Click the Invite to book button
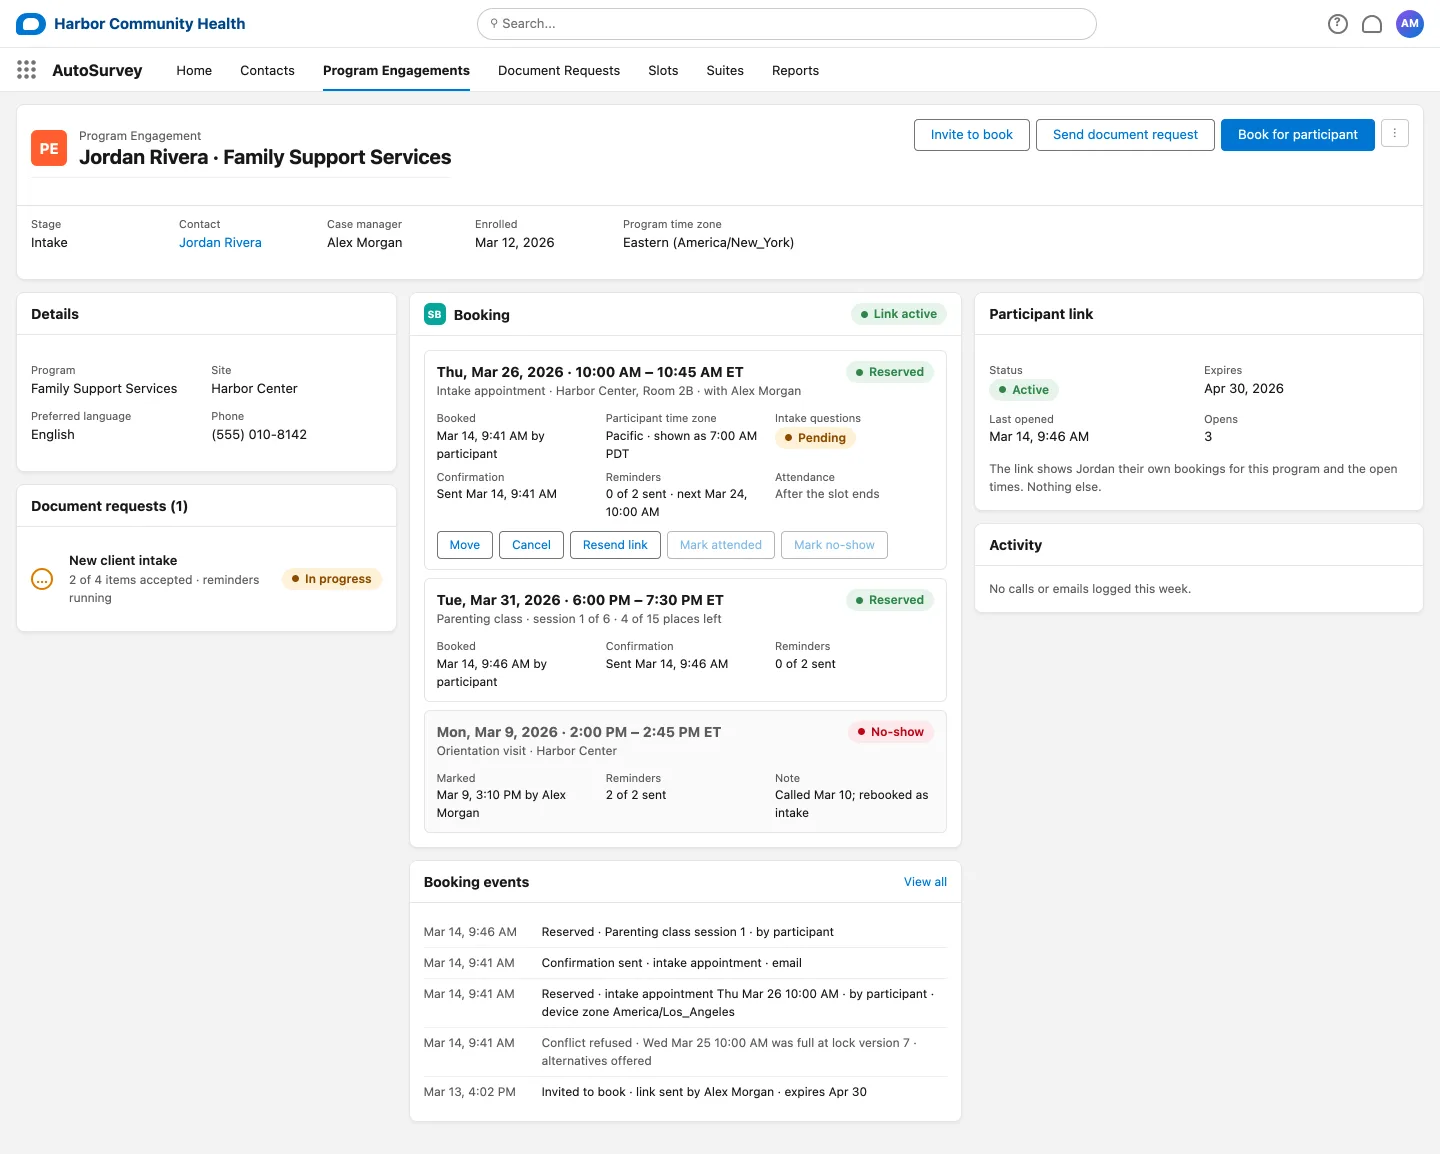The image size is (1440, 1154). point(972,135)
